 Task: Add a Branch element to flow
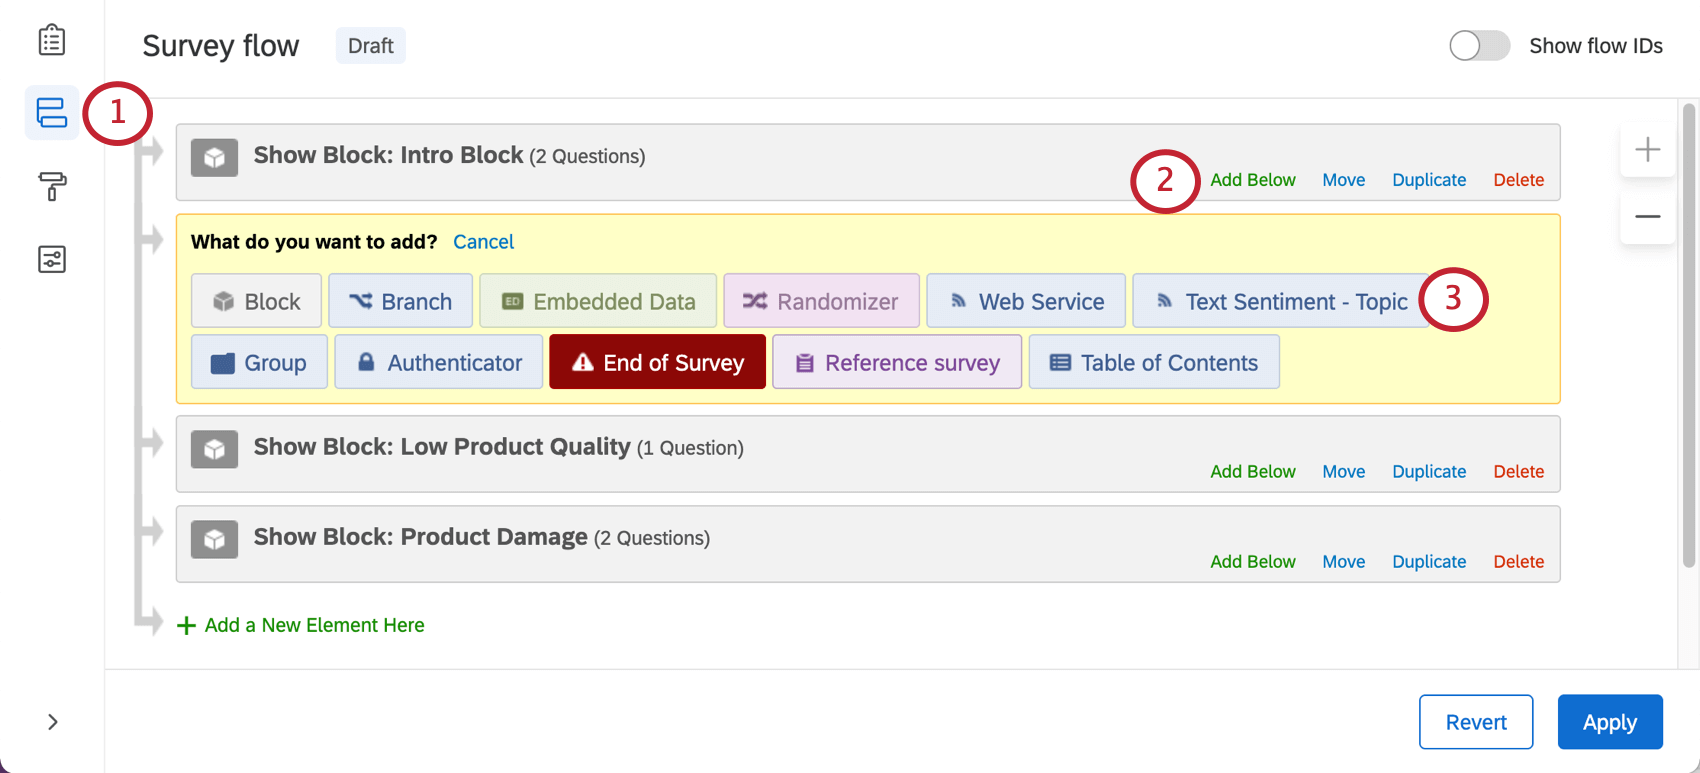[400, 301]
